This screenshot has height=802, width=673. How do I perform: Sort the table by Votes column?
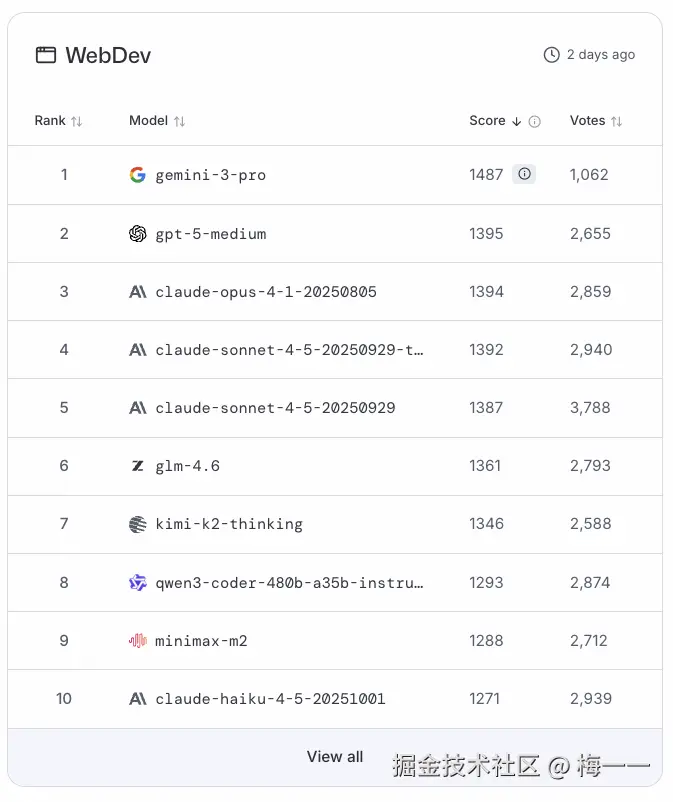tap(617, 122)
